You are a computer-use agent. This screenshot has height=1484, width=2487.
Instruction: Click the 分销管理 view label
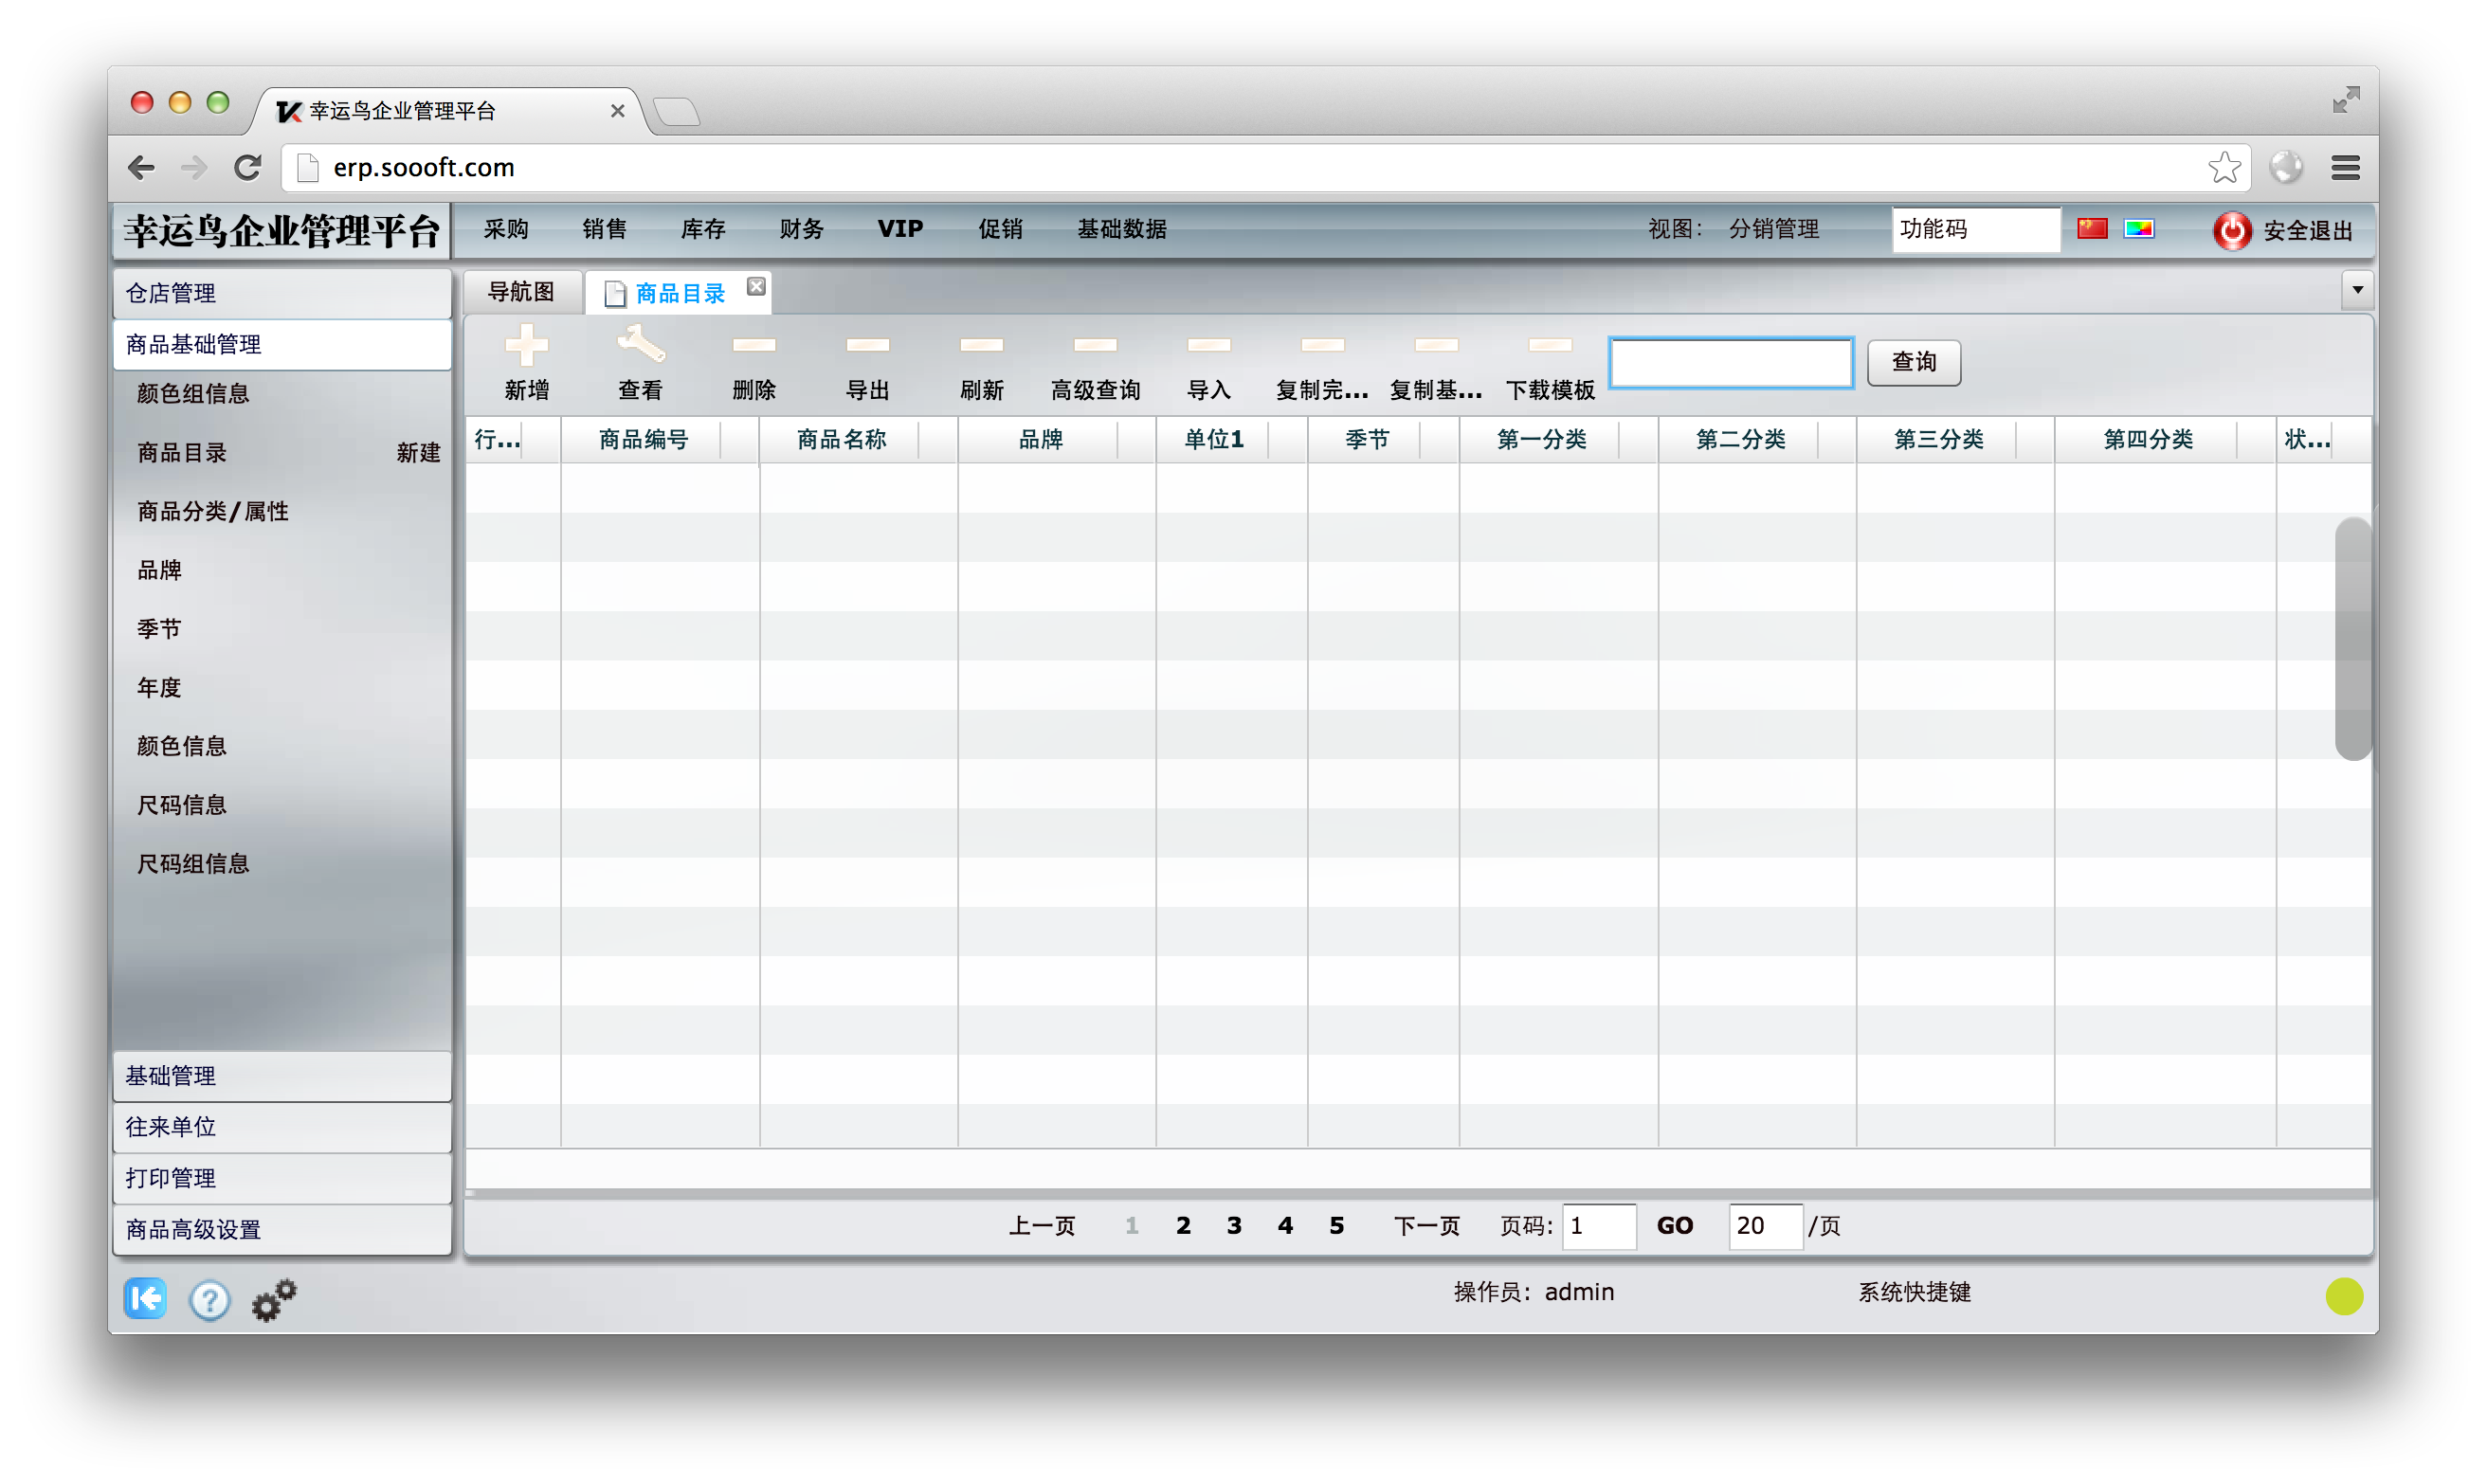[1773, 229]
